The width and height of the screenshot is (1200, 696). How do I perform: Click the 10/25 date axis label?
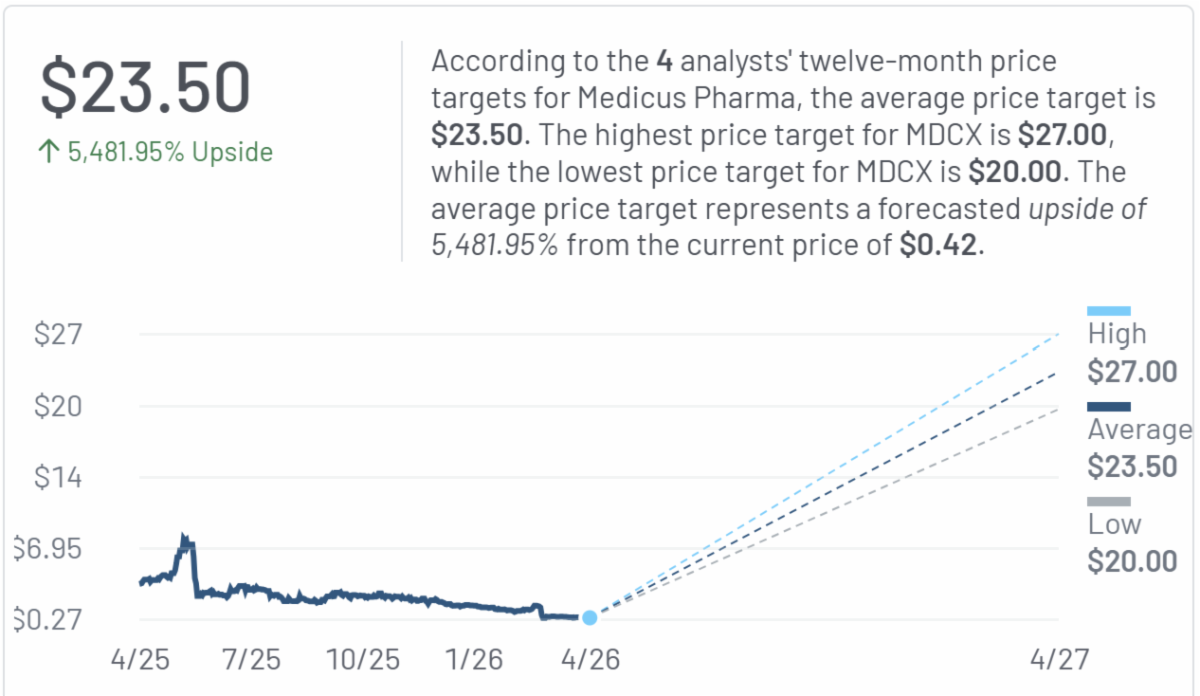365,660
